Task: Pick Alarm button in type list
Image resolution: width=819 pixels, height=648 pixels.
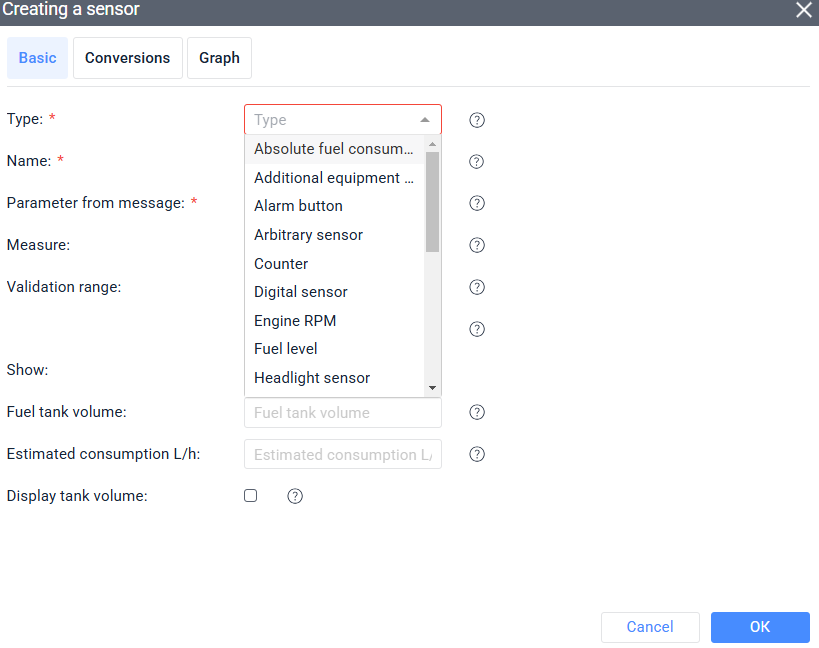Action: tap(298, 206)
